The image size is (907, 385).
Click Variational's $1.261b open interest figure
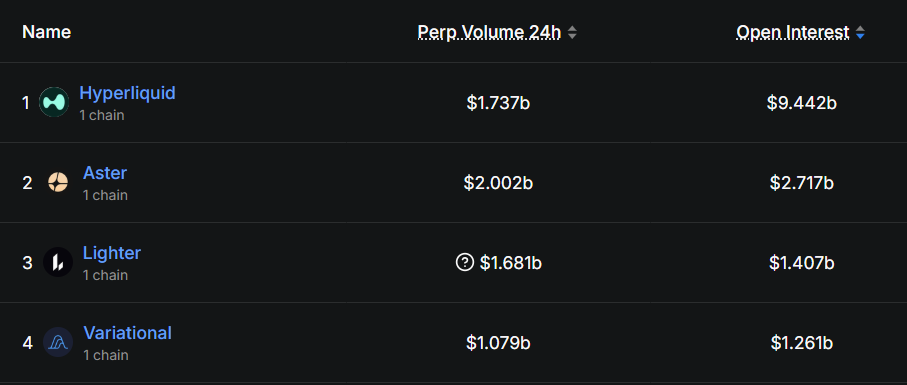click(x=802, y=343)
